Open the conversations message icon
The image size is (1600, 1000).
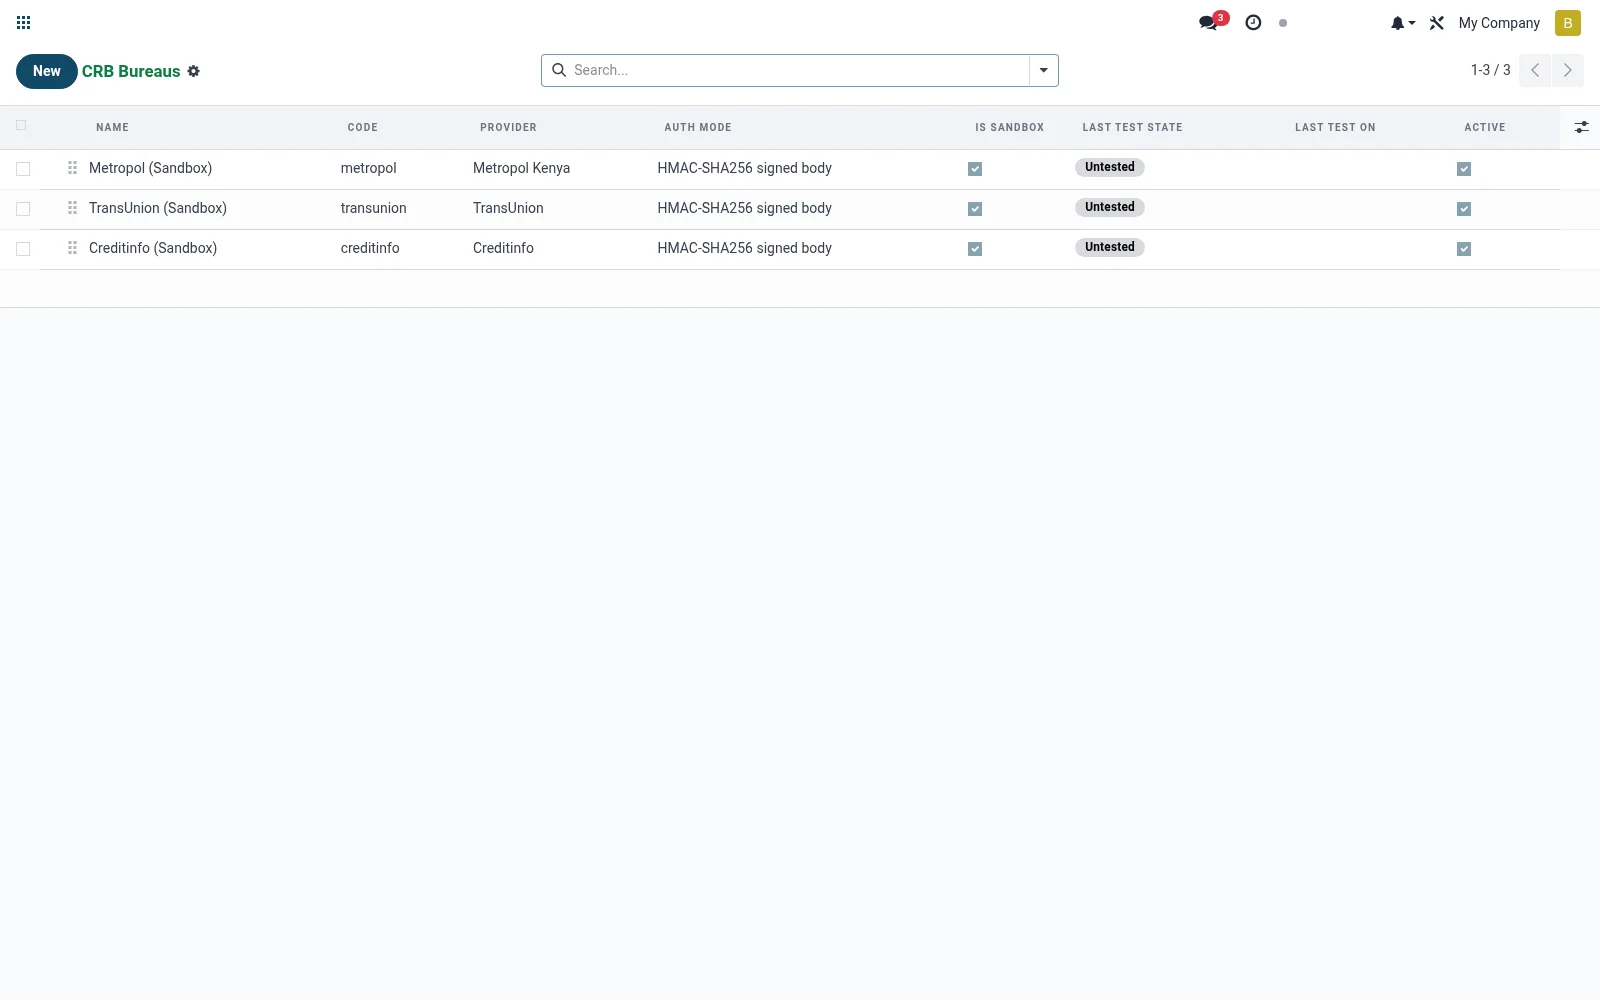point(1209,22)
